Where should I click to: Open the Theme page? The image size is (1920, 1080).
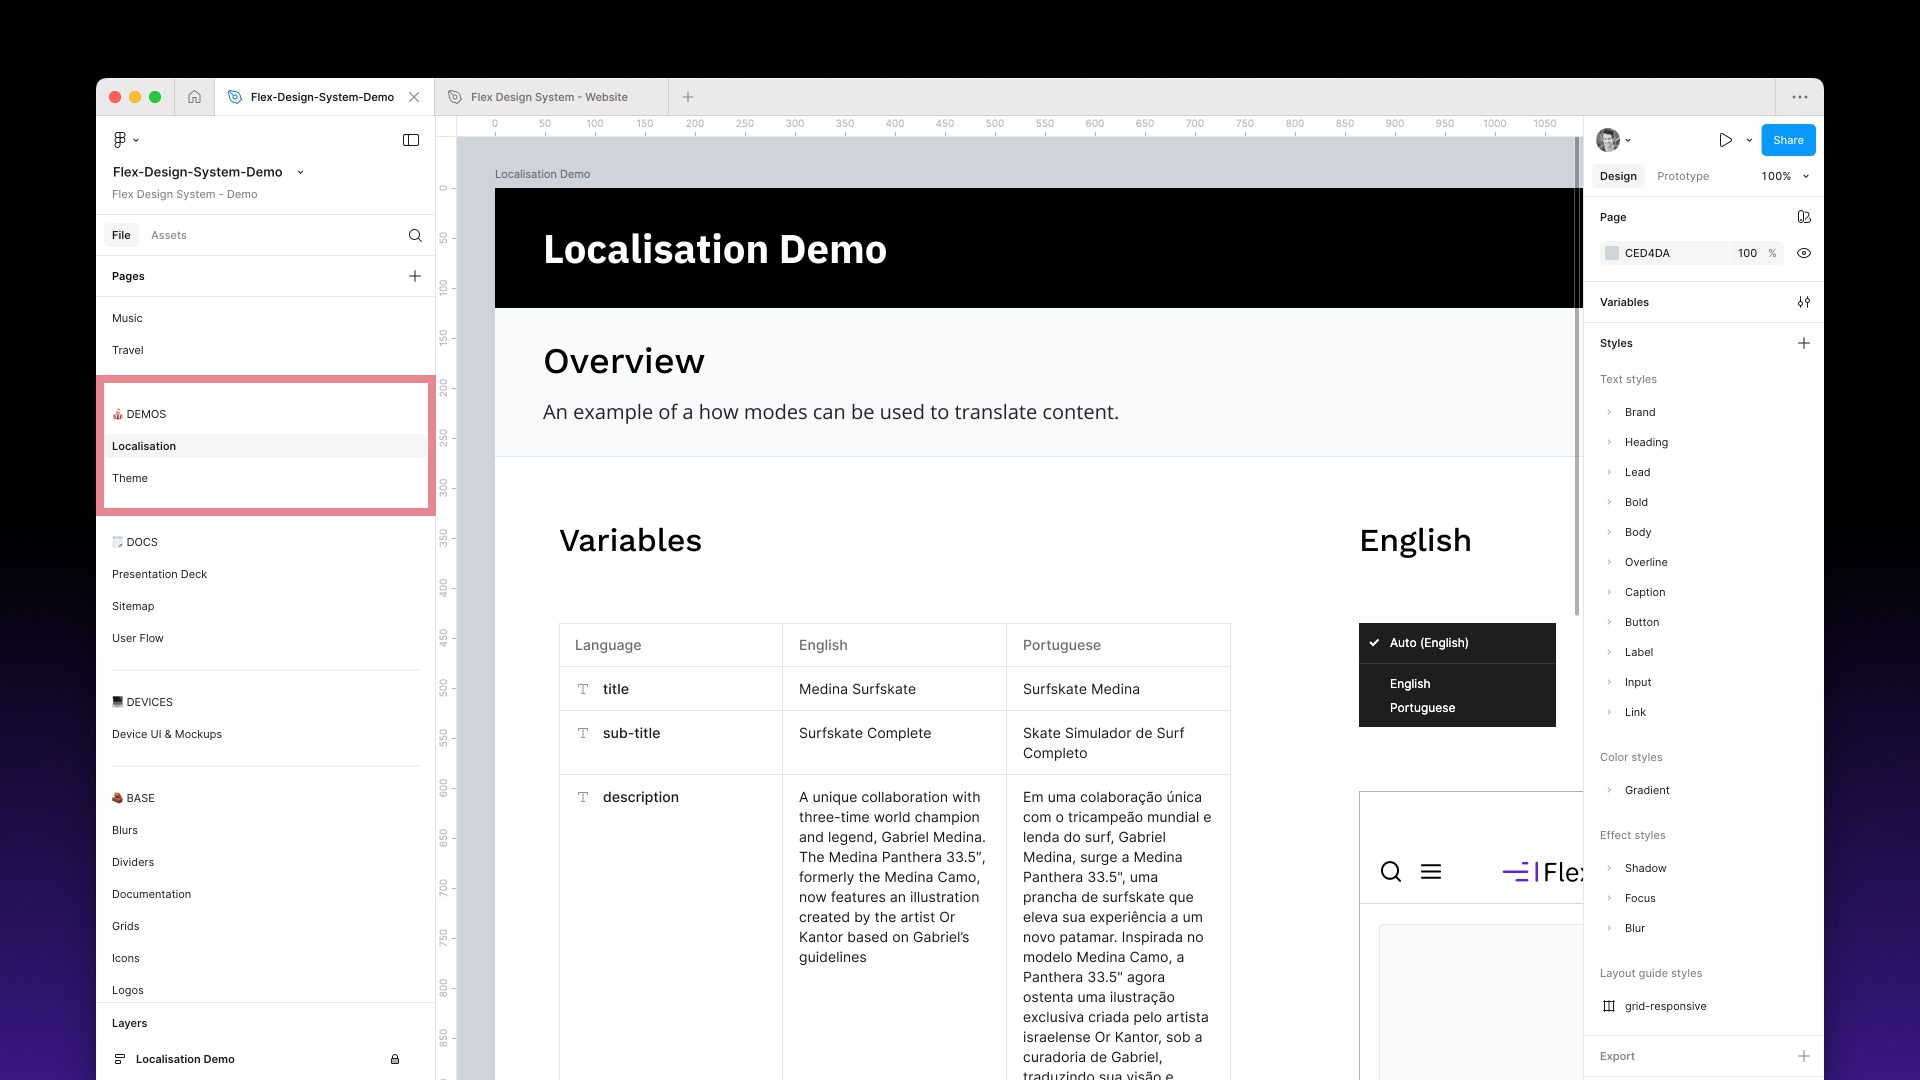click(x=130, y=478)
